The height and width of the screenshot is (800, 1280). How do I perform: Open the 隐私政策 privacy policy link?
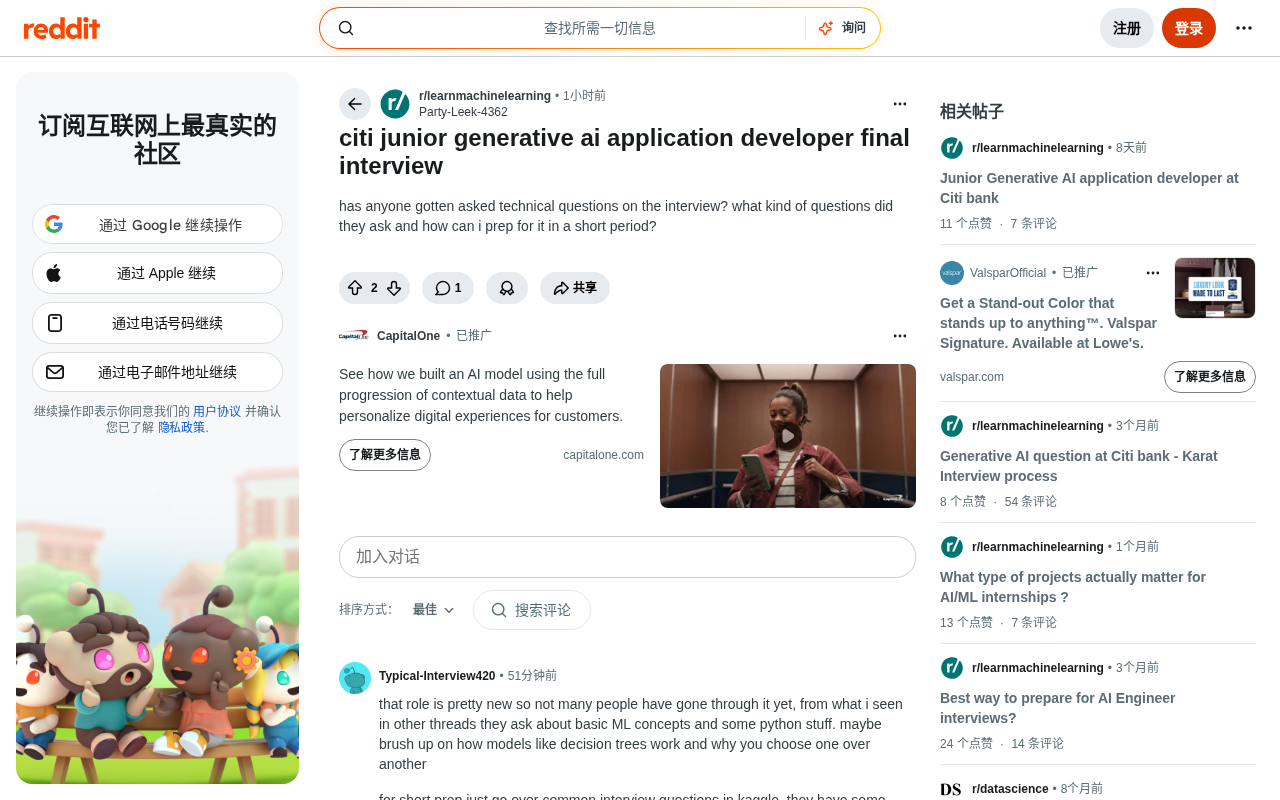pyautogui.click(x=181, y=427)
